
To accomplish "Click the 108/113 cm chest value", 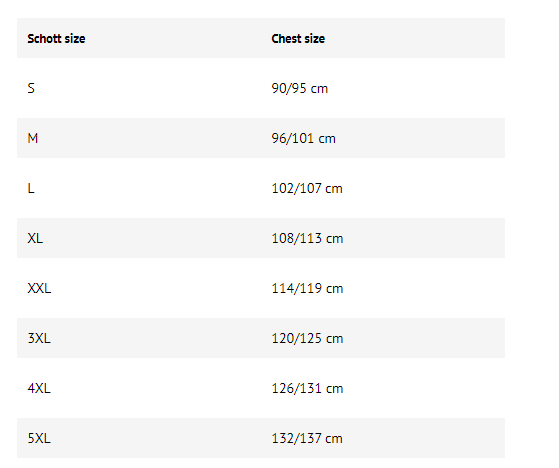I will click(x=307, y=238).
